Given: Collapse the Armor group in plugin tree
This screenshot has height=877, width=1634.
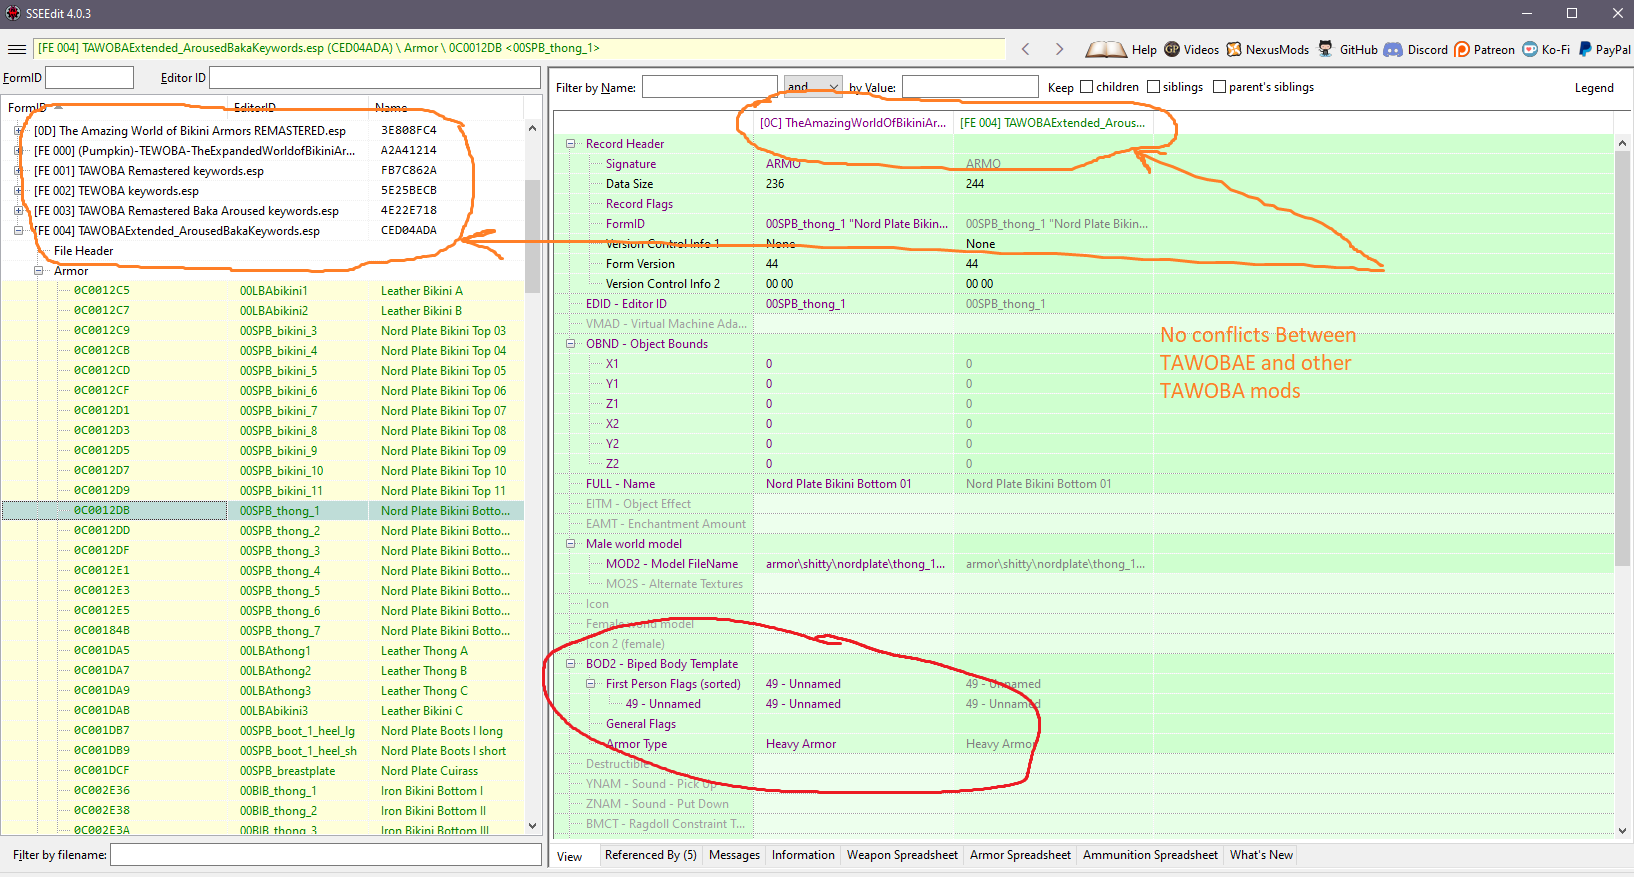Looking at the screenshot, I should pyautogui.click(x=39, y=271).
